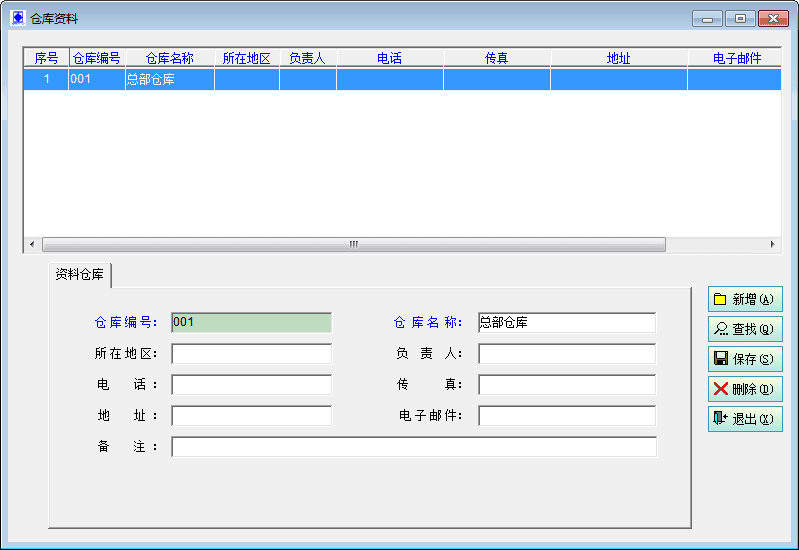Click the 地址 column header
Viewport: 799px width, 550px height.
(618, 59)
